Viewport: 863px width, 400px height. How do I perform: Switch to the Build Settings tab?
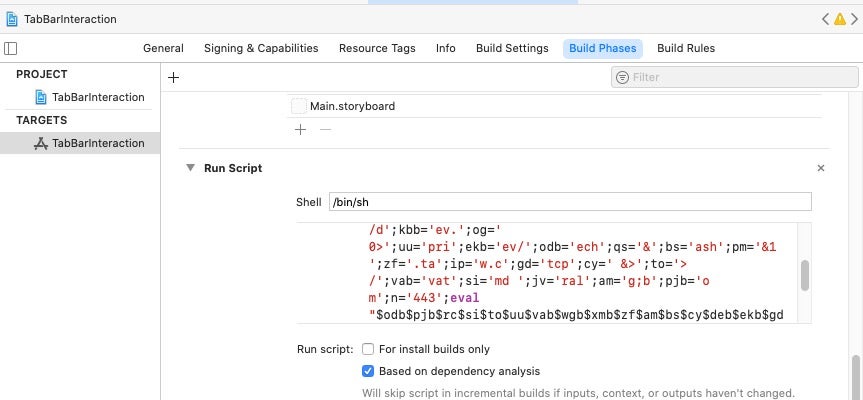coord(512,48)
